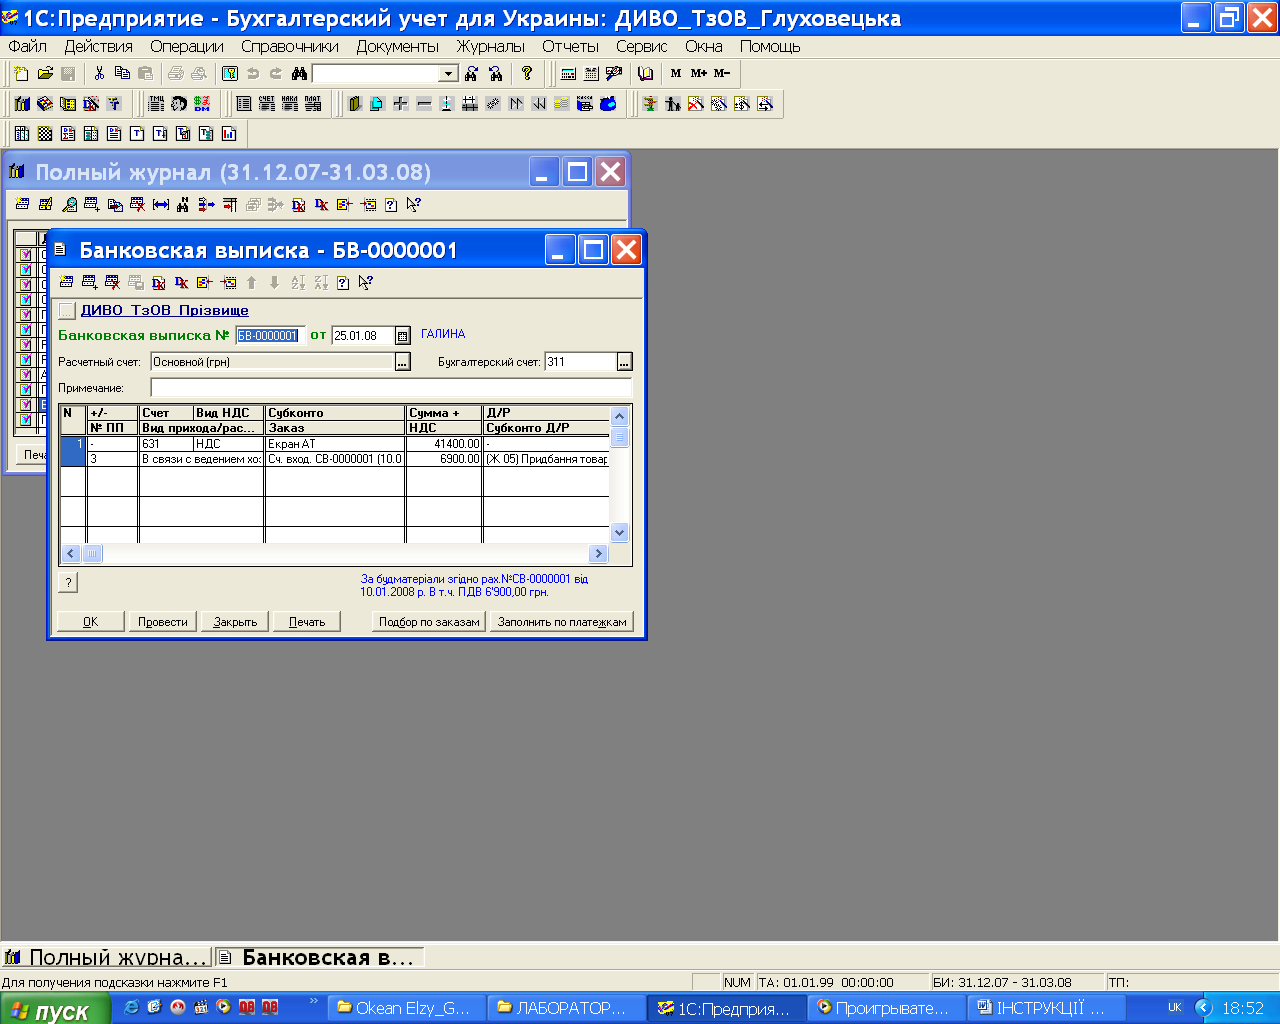Click the Примечание text field

(x=391, y=387)
